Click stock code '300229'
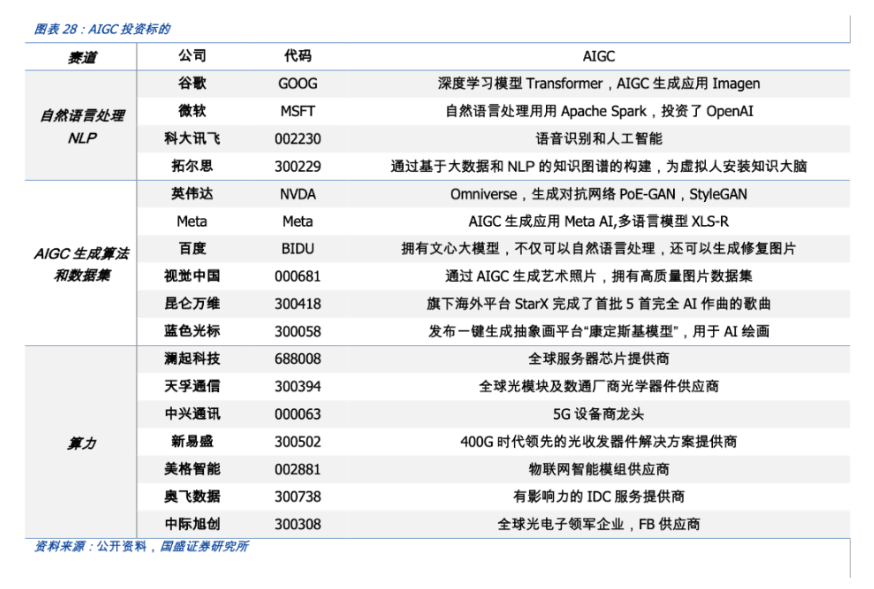The width and height of the screenshot is (874, 589). click(x=298, y=167)
